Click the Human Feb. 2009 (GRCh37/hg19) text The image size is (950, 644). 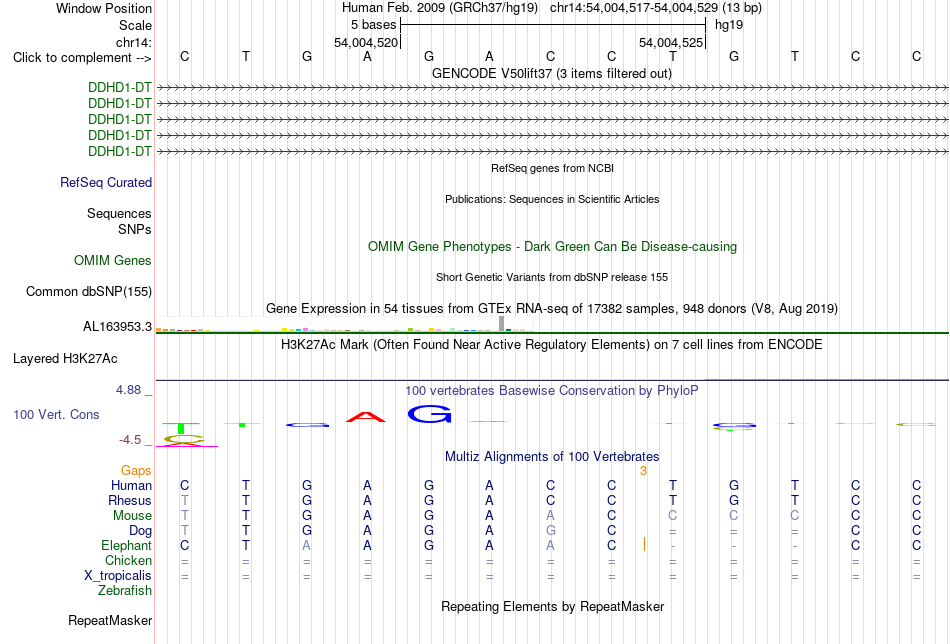440,8
